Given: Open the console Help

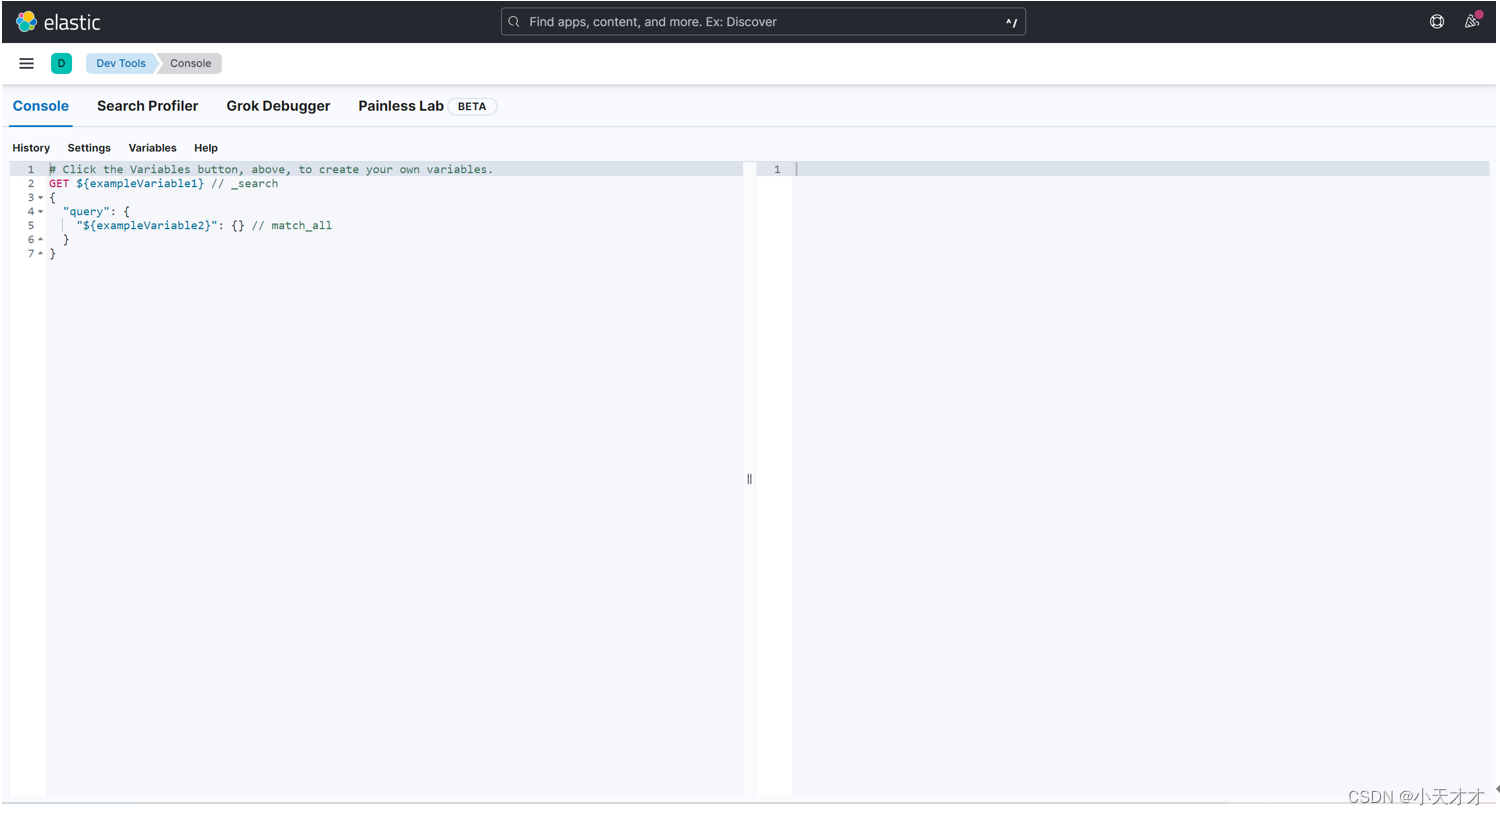Looking at the screenshot, I should tap(206, 148).
